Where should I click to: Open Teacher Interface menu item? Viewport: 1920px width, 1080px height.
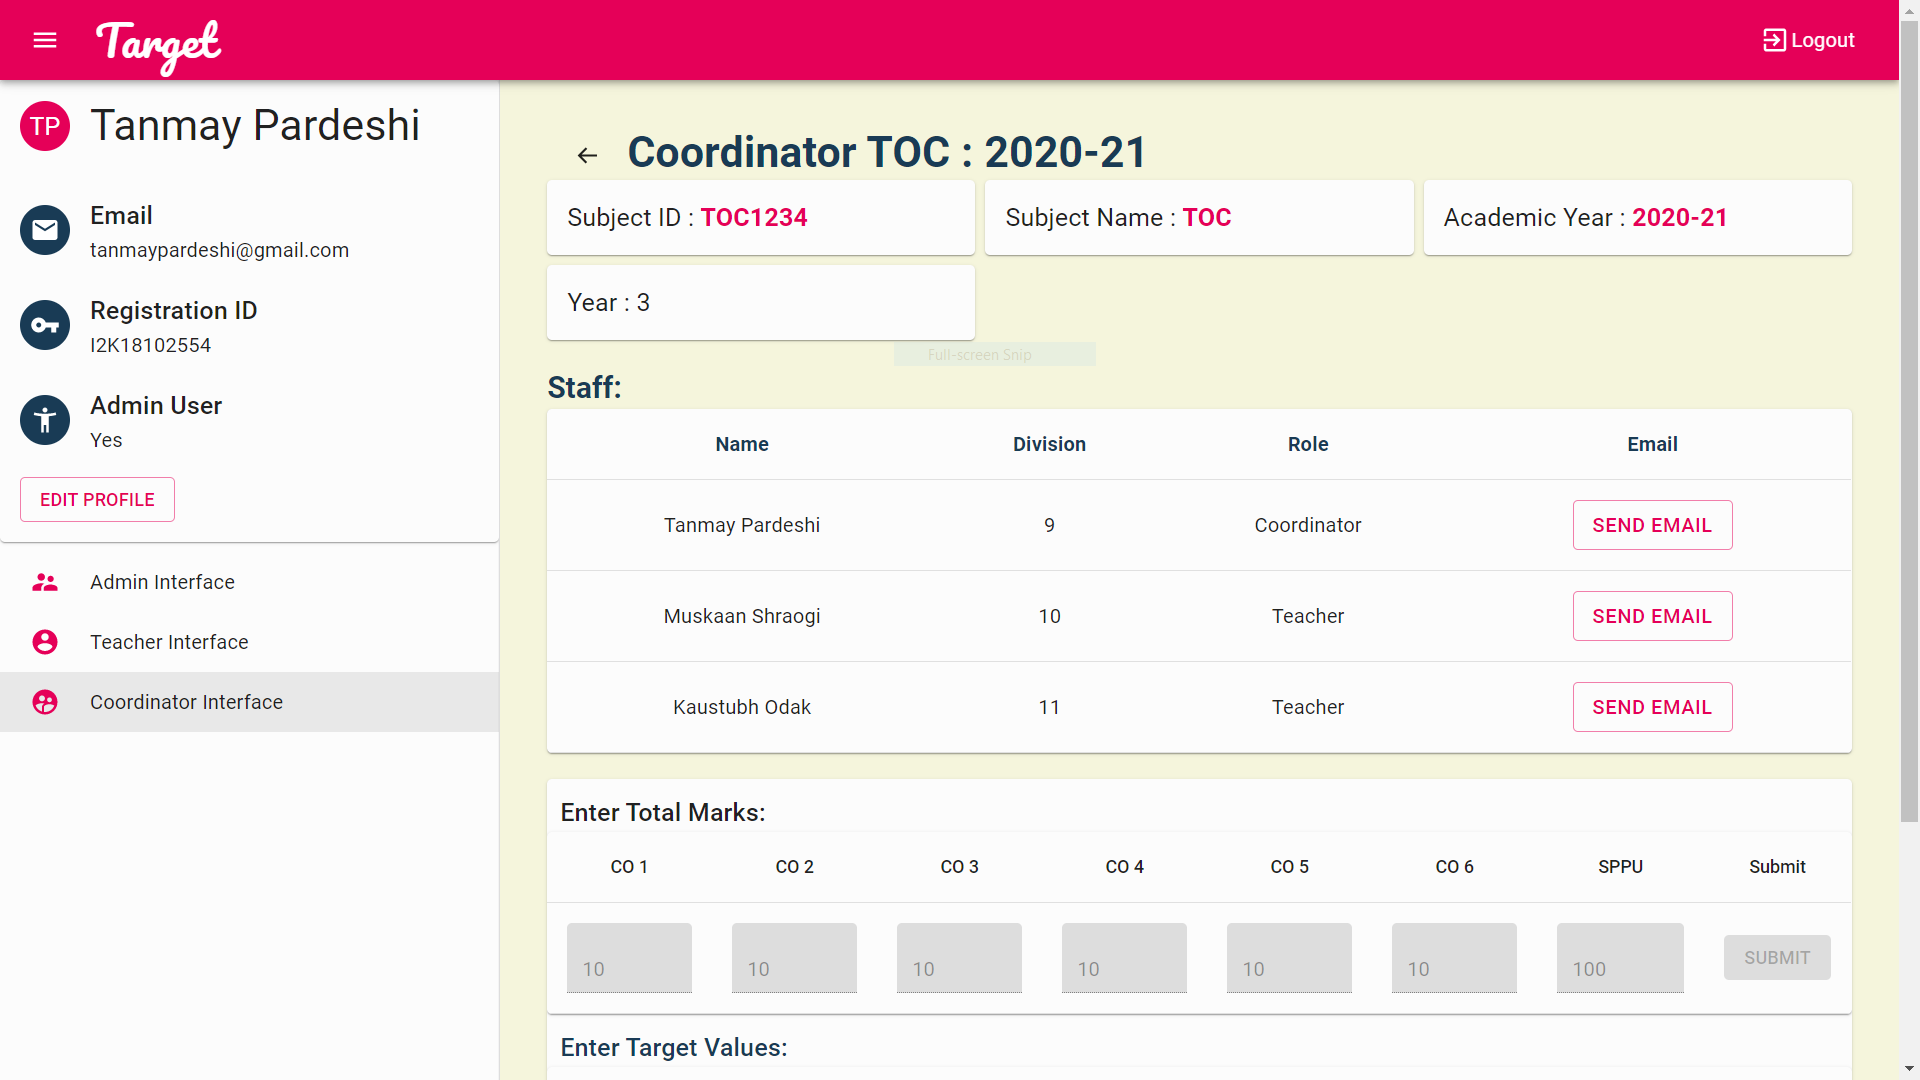[x=169, y=642]
